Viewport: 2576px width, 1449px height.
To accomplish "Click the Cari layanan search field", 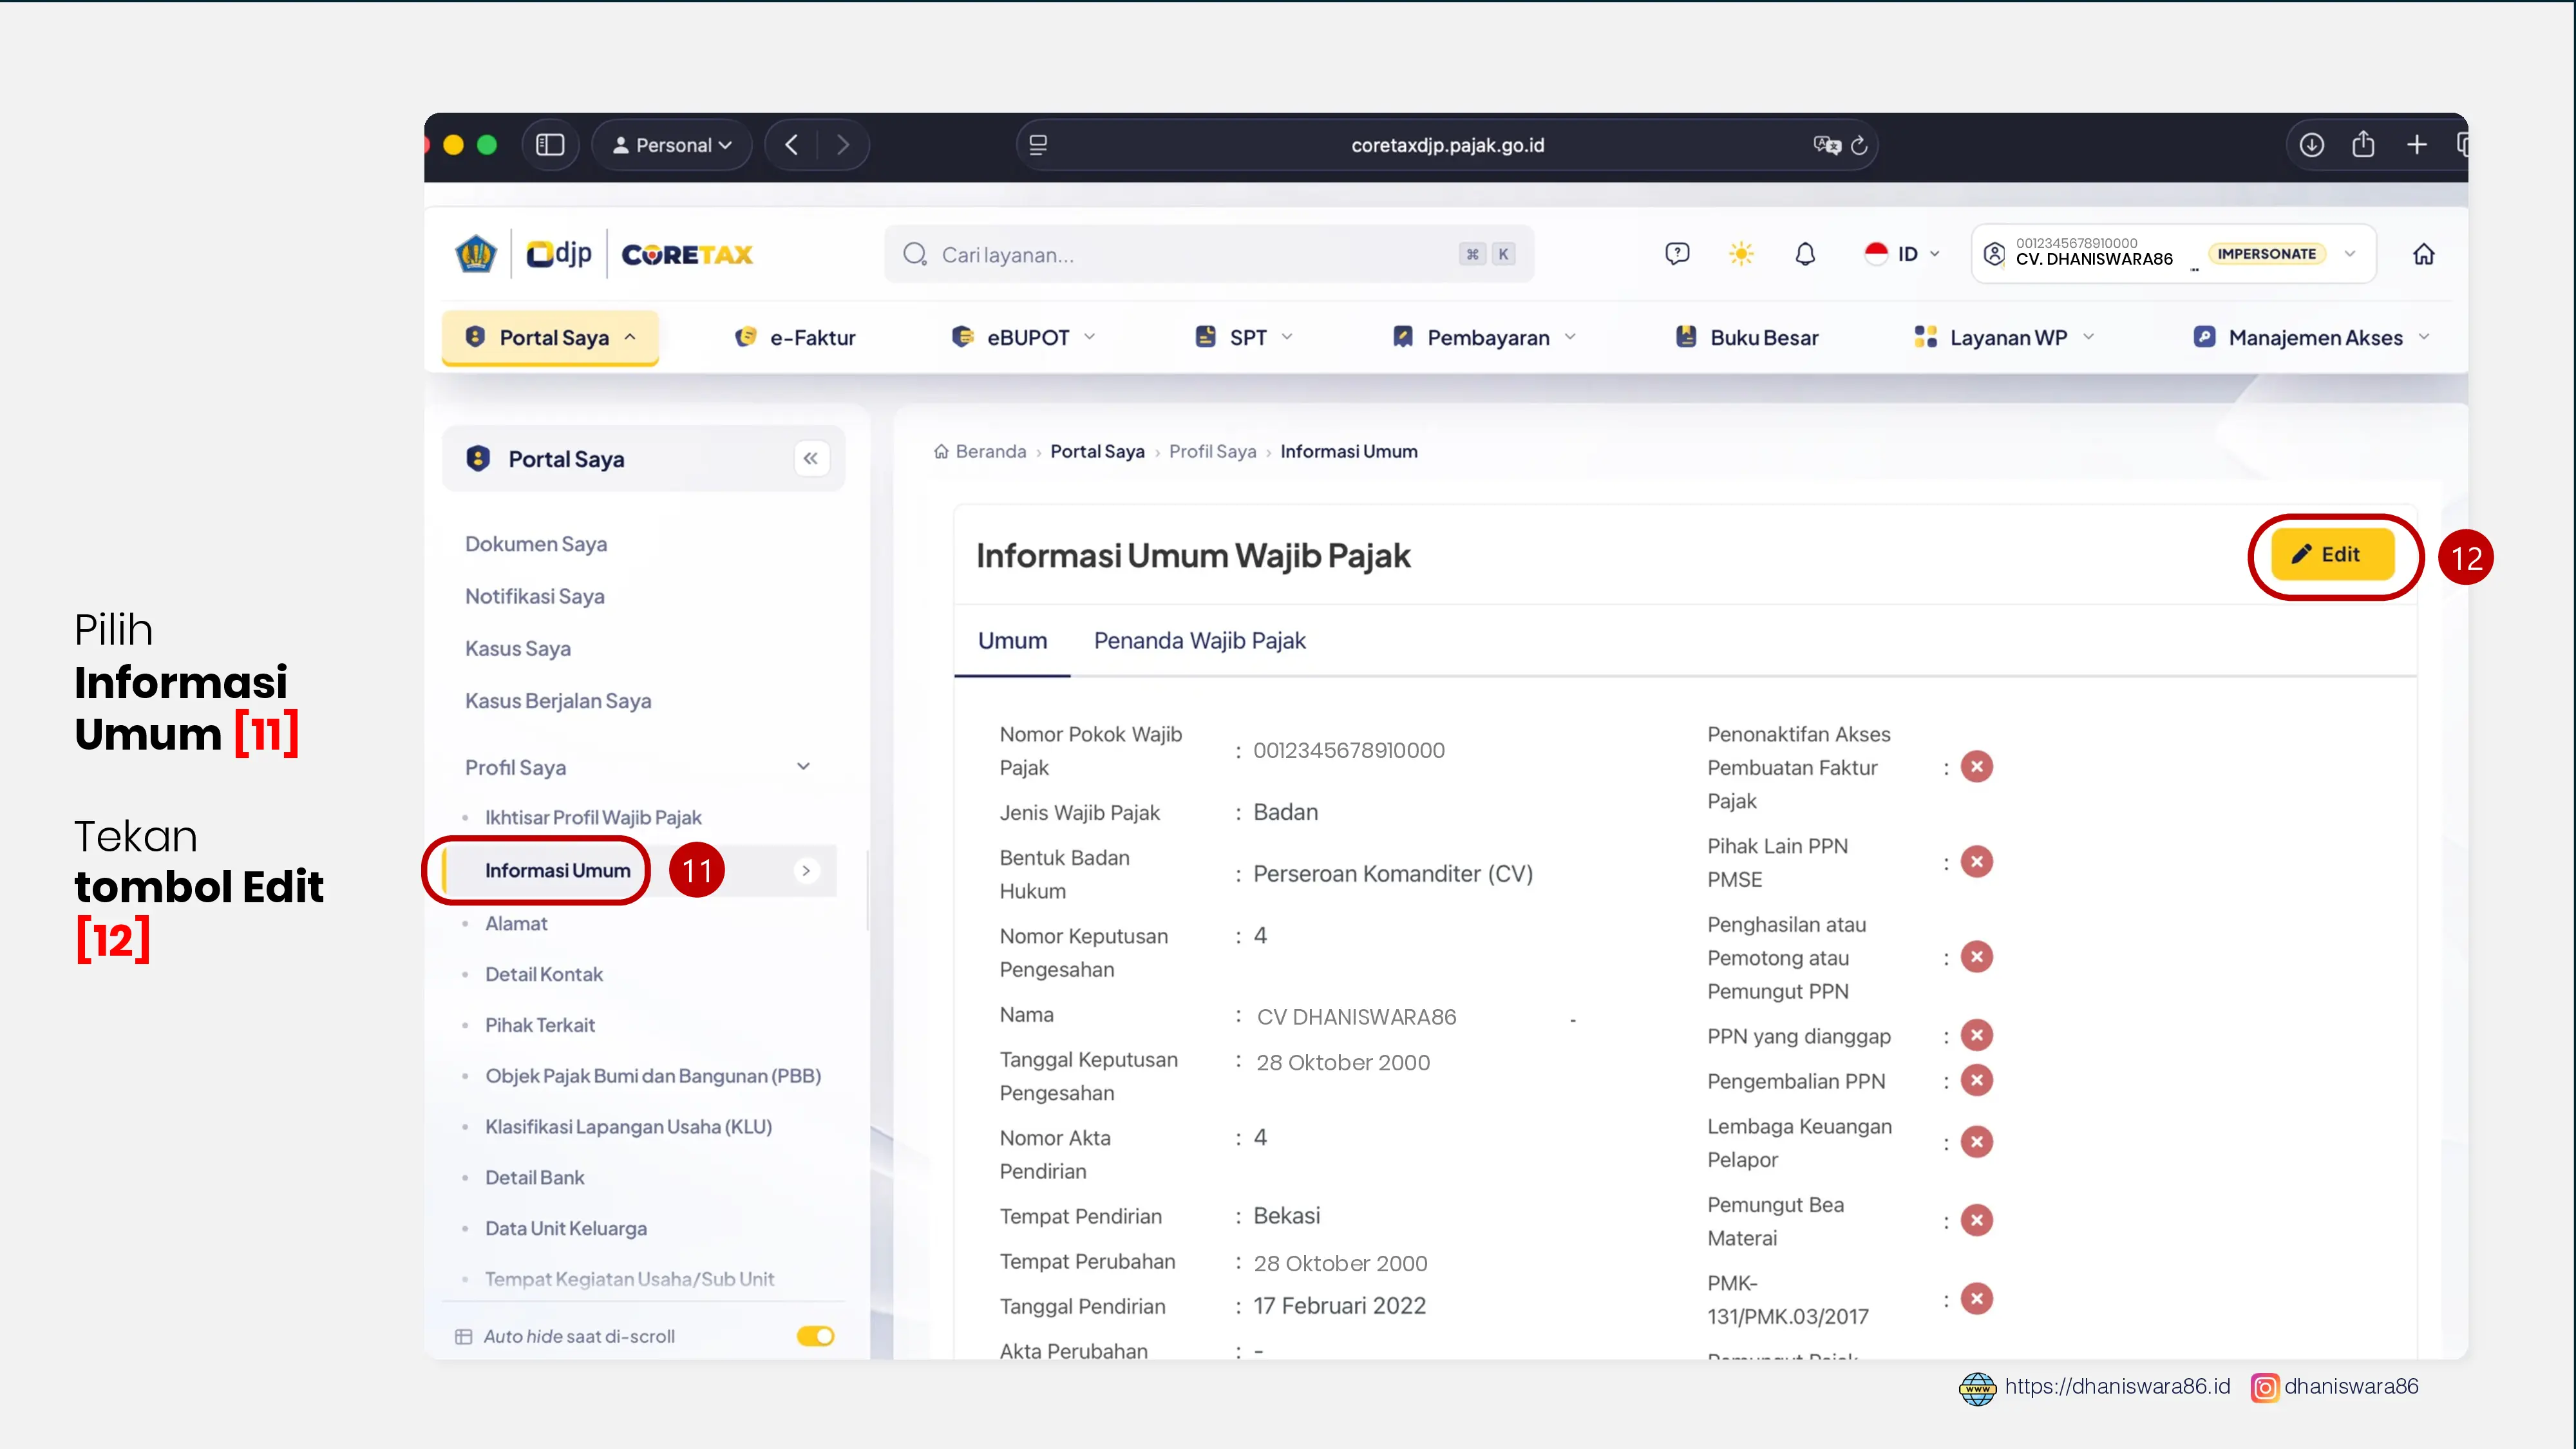I will [1209, 255].
